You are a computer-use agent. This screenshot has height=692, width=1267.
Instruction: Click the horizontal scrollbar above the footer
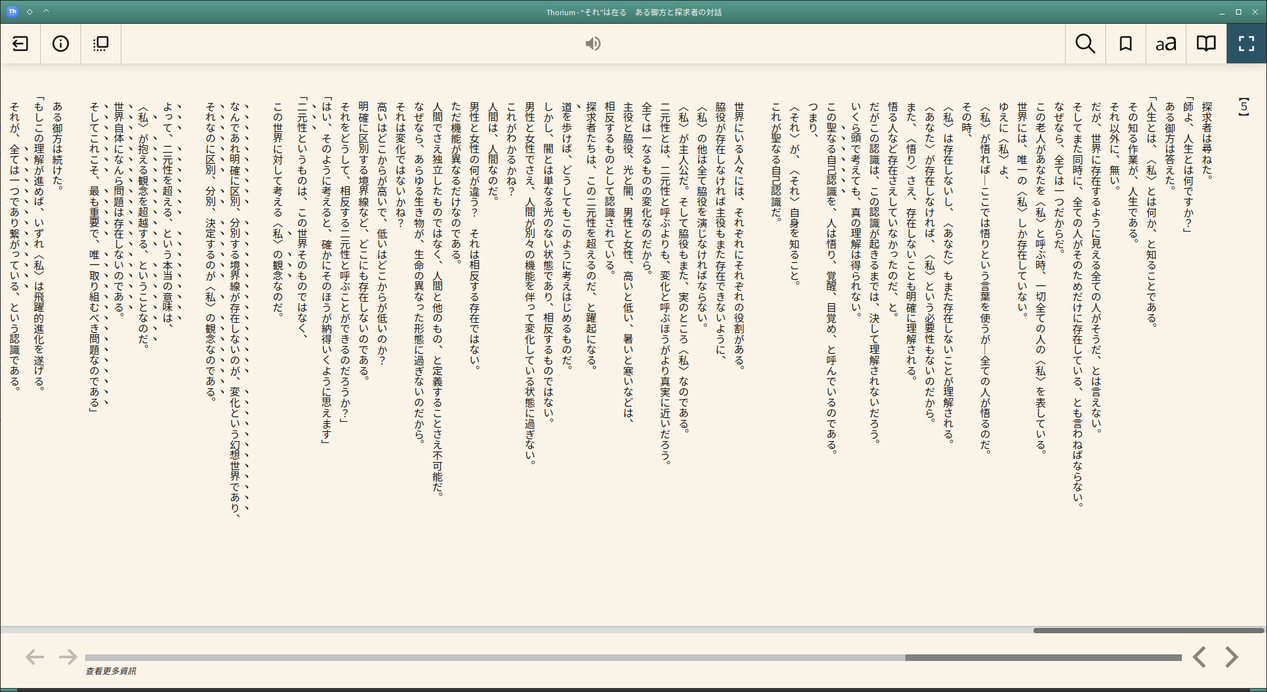[x=1148, y=630]
